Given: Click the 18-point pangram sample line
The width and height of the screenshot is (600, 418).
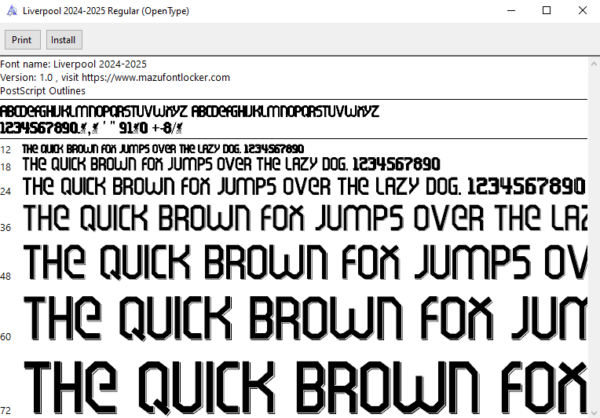Looking at the screenshot, I should tap(232, 165).
